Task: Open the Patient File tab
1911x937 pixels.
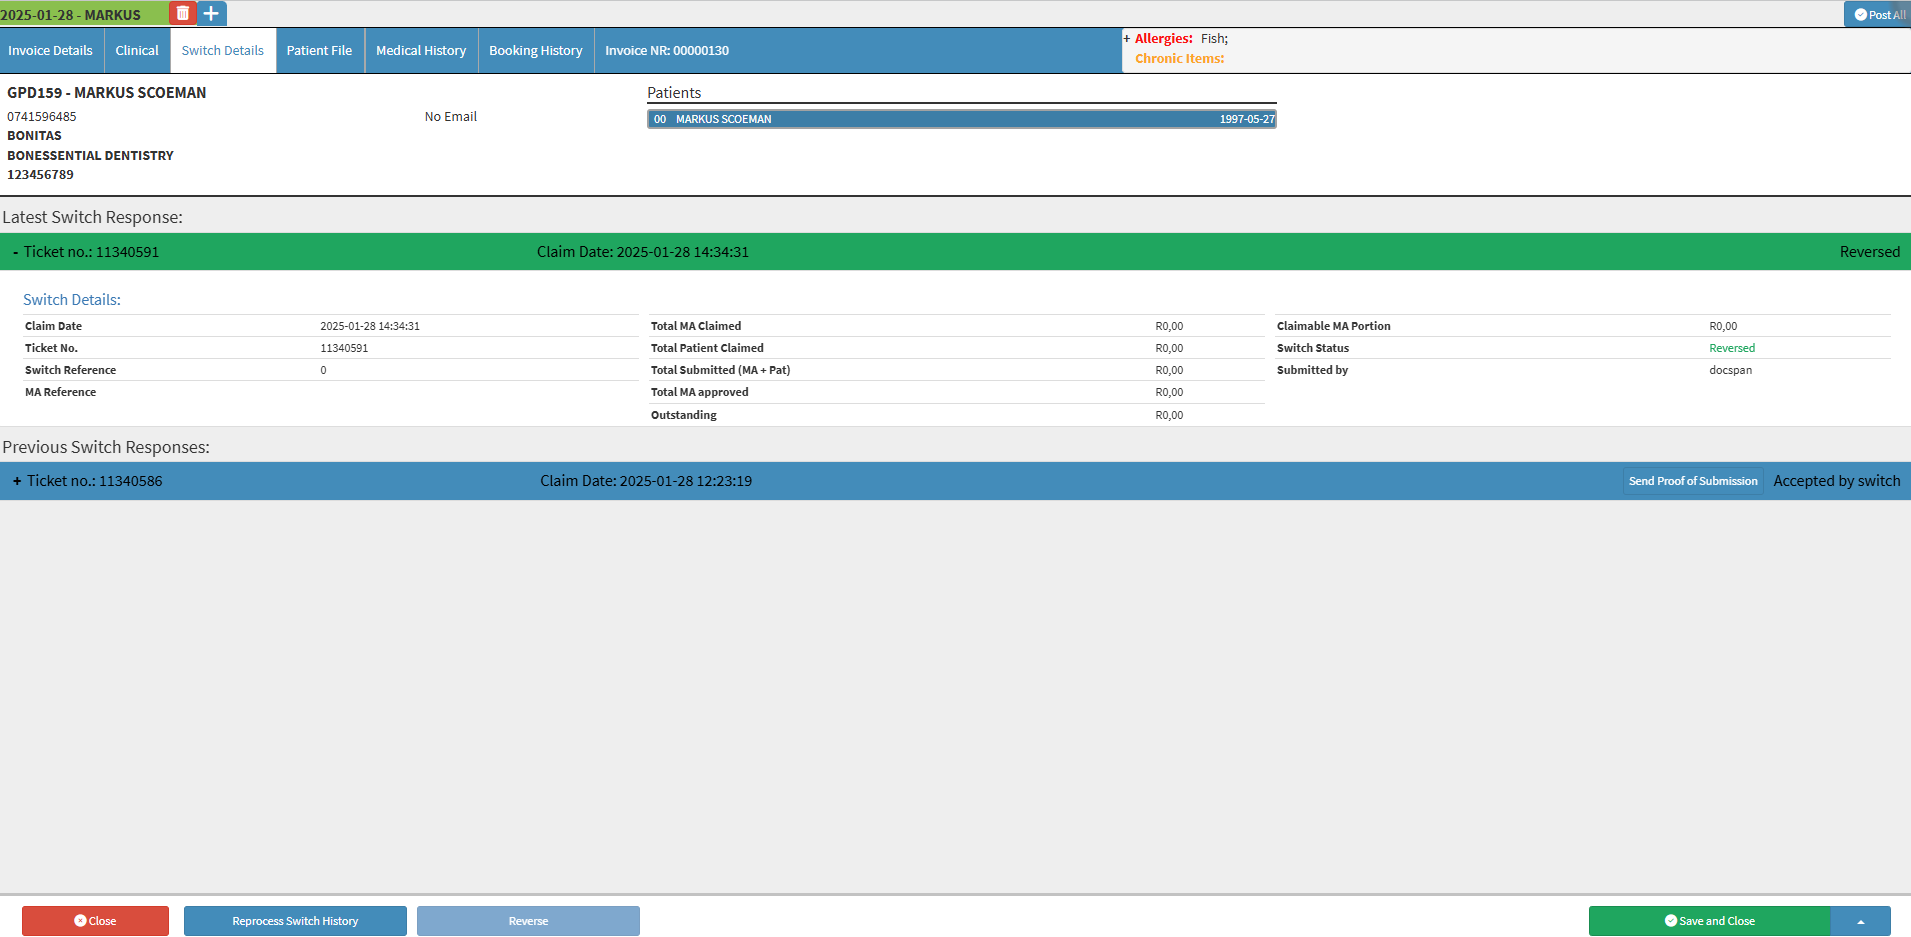Action: point(319,51)
